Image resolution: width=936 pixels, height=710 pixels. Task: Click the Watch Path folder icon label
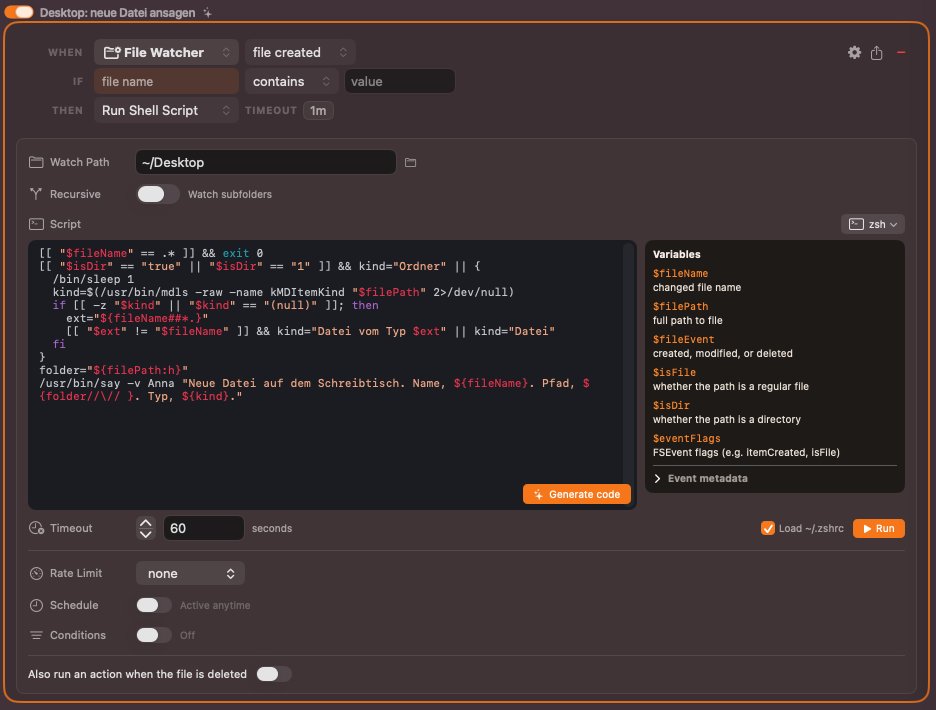pos(36,162)
